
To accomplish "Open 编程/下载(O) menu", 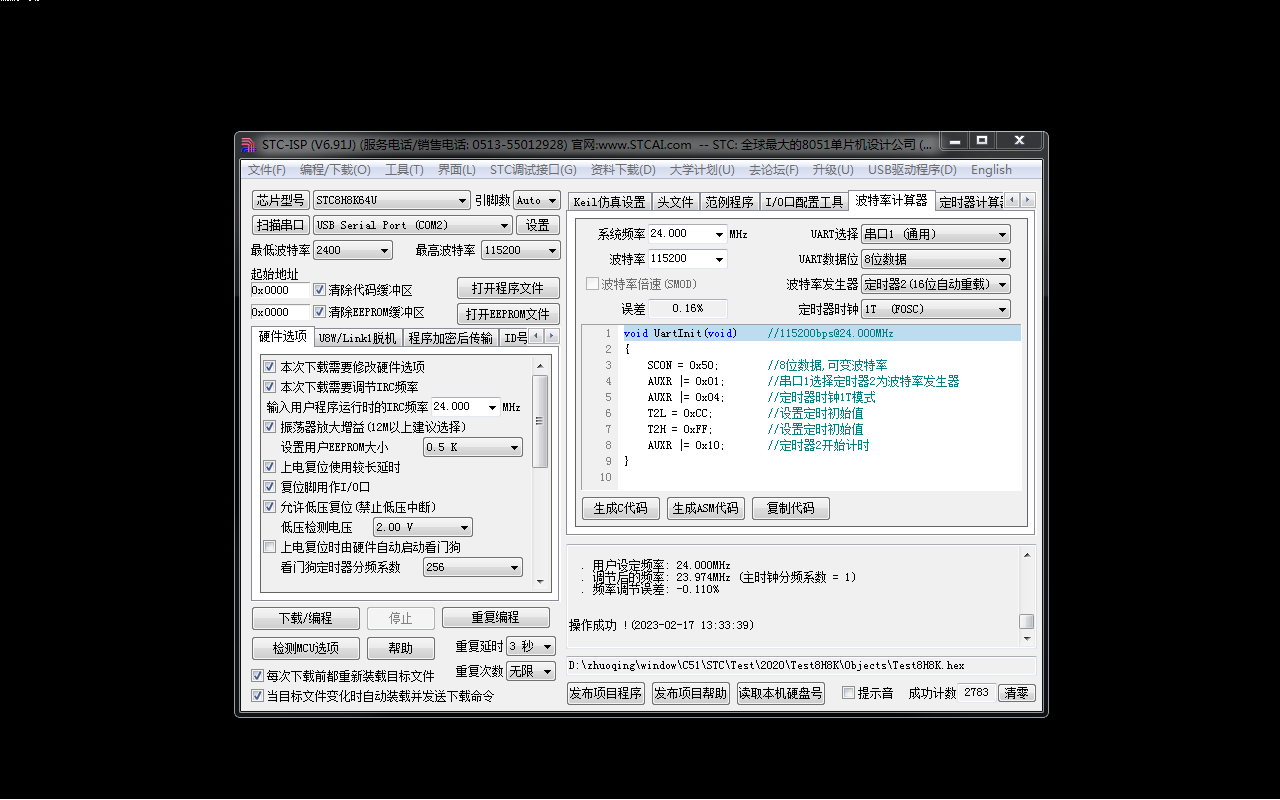I will tap(335, 170).
